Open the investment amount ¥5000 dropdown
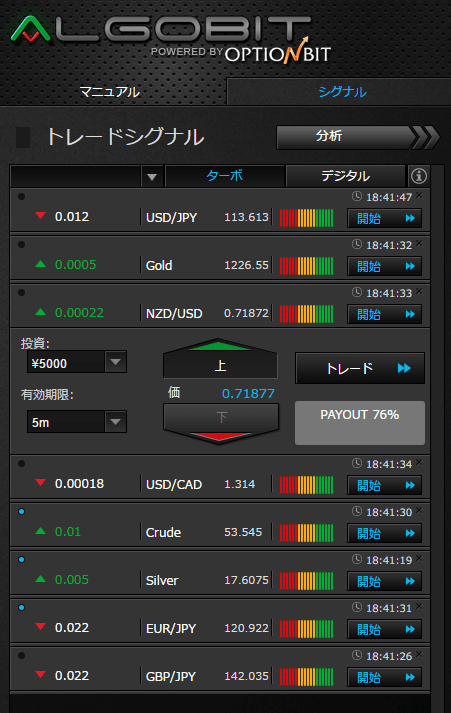The width and height of the screenshot is (451, 713). 115,362
